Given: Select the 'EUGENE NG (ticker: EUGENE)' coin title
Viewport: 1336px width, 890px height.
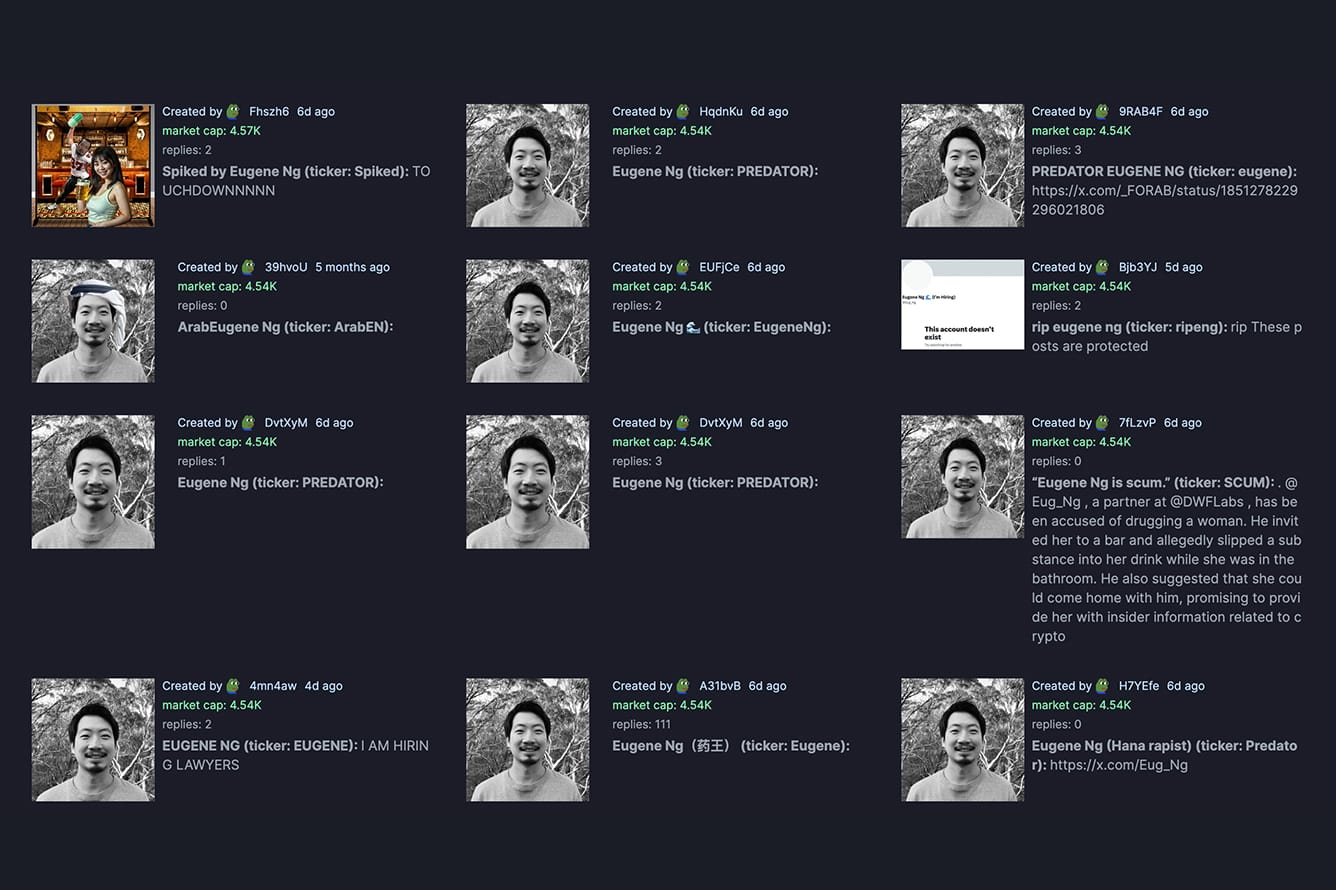Looking at the screenshot, I should (x=259, y=745).
